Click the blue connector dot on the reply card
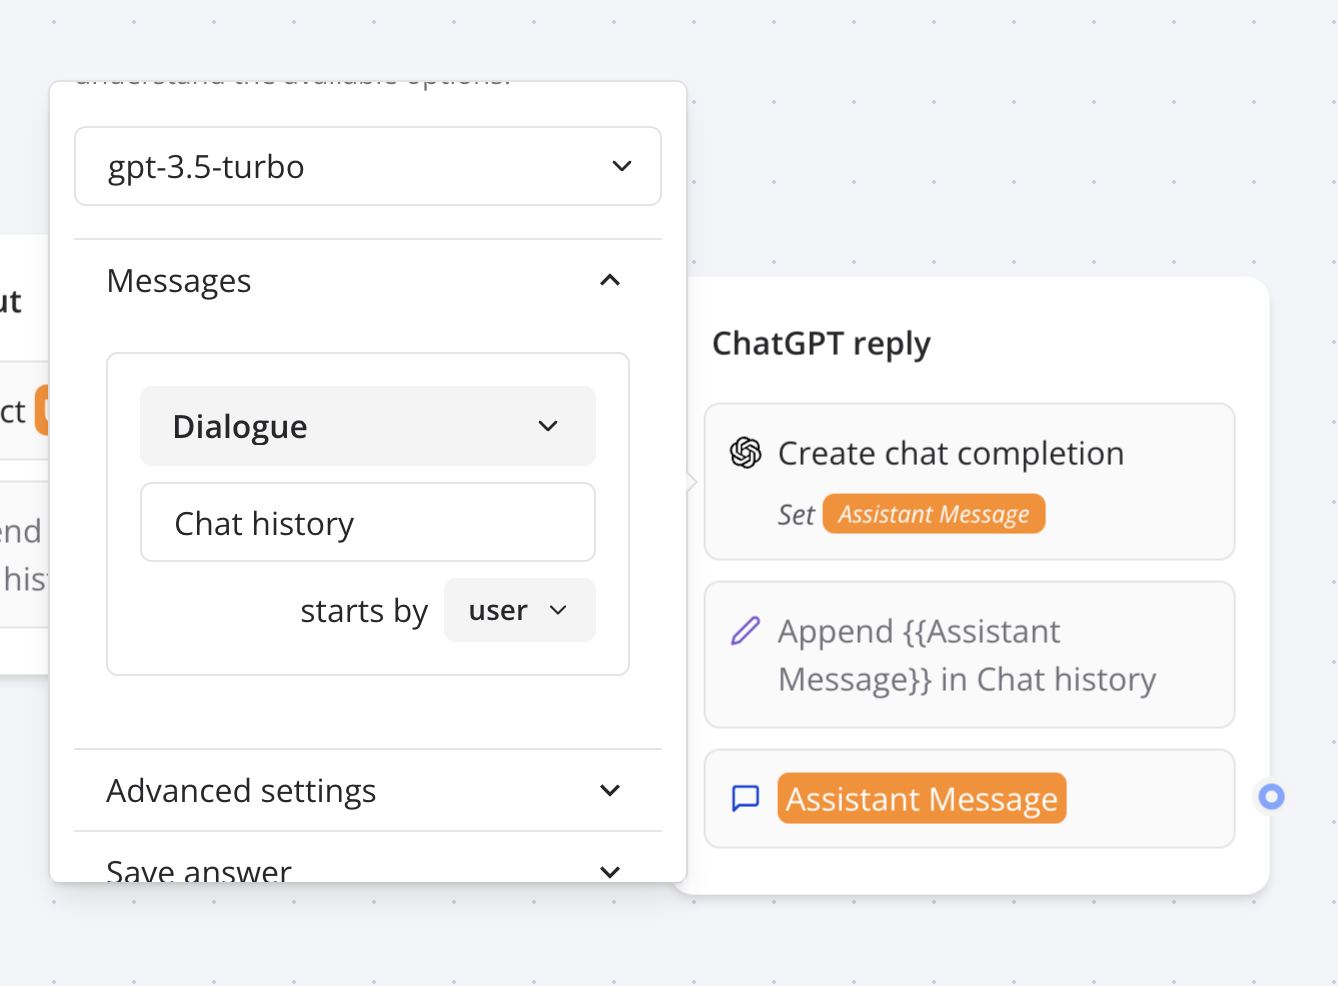This screenshot has height=986, width=1338. click(1271, 796)
